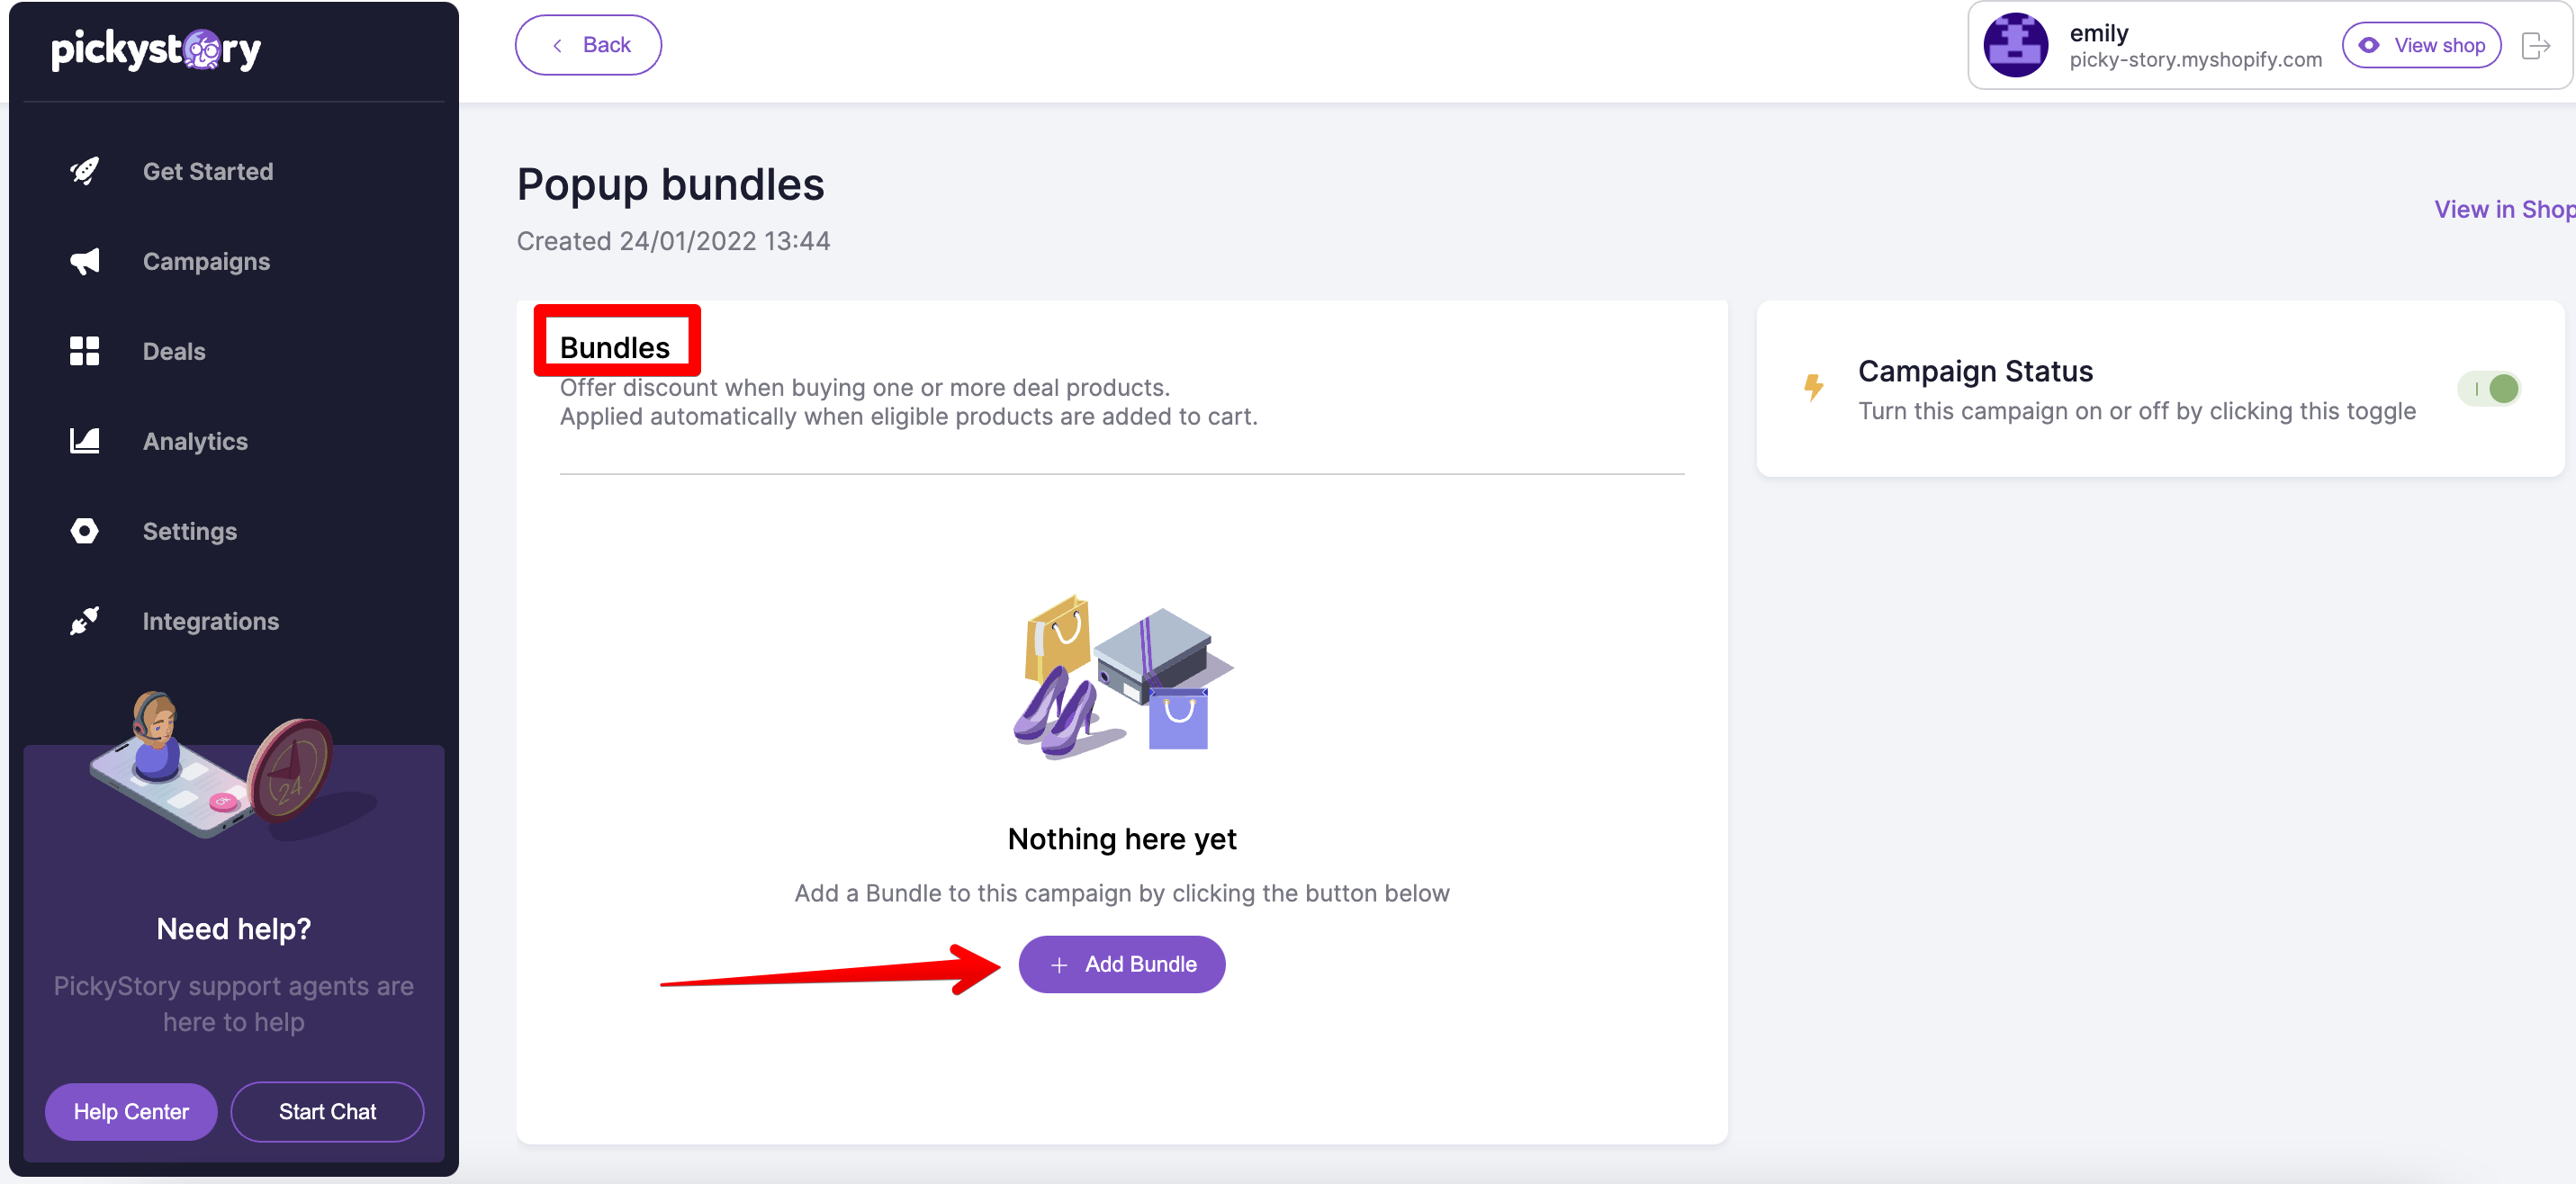Click the Integrations plug icon

tap(85, 621)
